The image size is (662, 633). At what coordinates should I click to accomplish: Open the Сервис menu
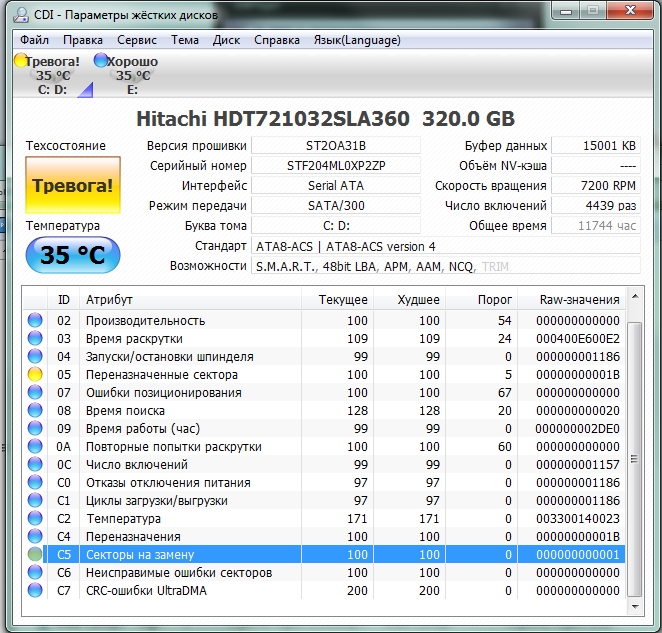[x=137, y=40]
